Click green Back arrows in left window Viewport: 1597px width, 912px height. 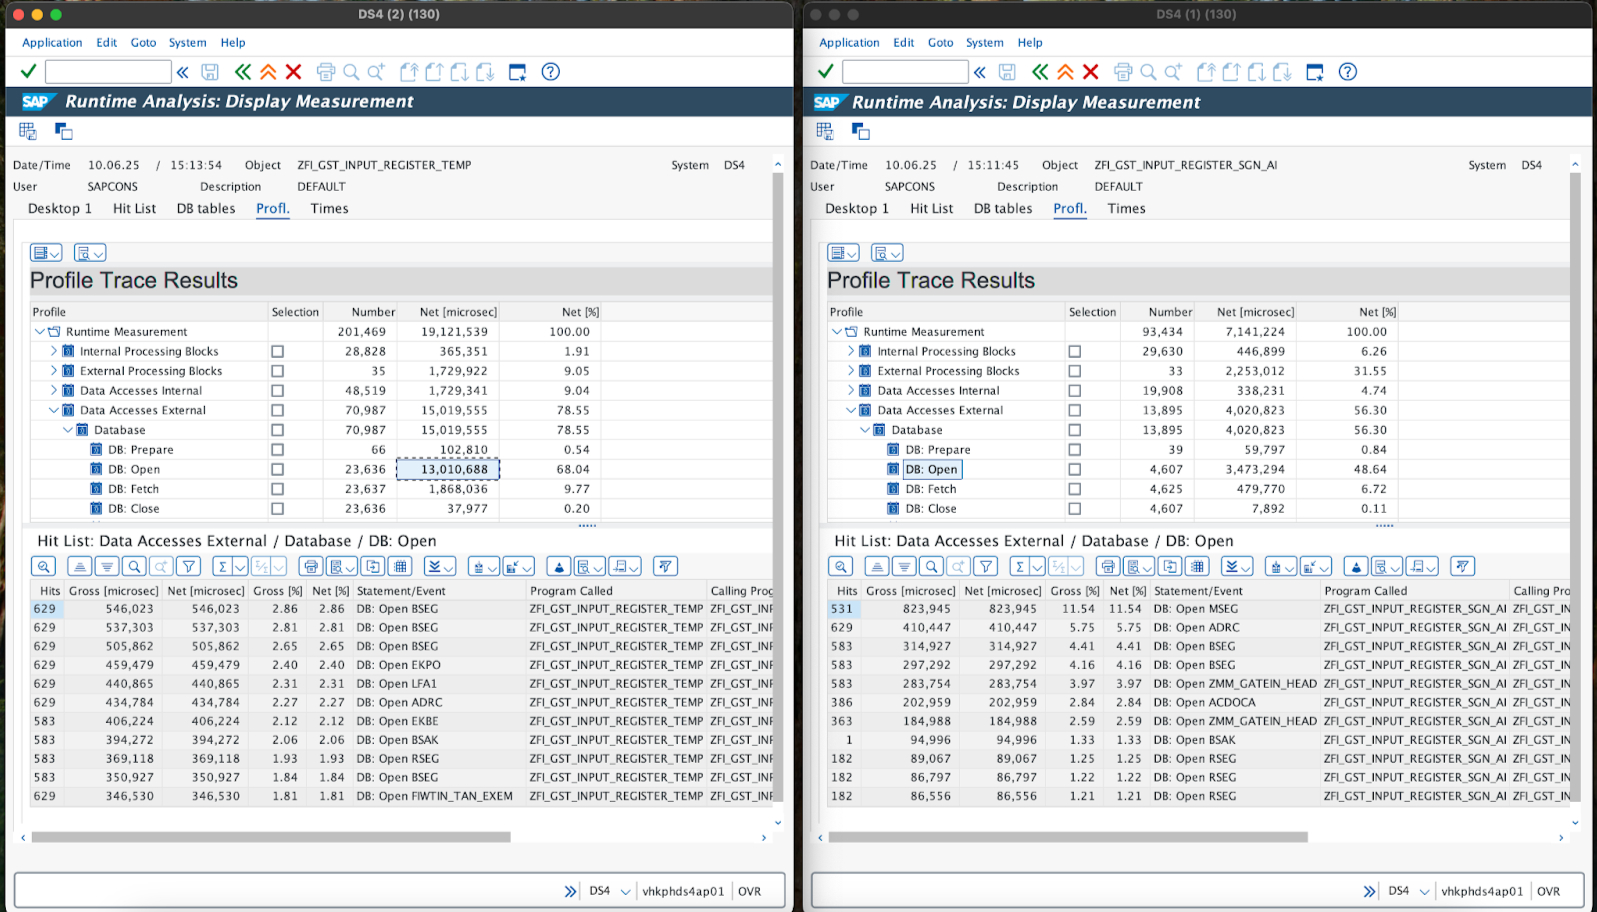pyautogui.click(x=243, y=72)
